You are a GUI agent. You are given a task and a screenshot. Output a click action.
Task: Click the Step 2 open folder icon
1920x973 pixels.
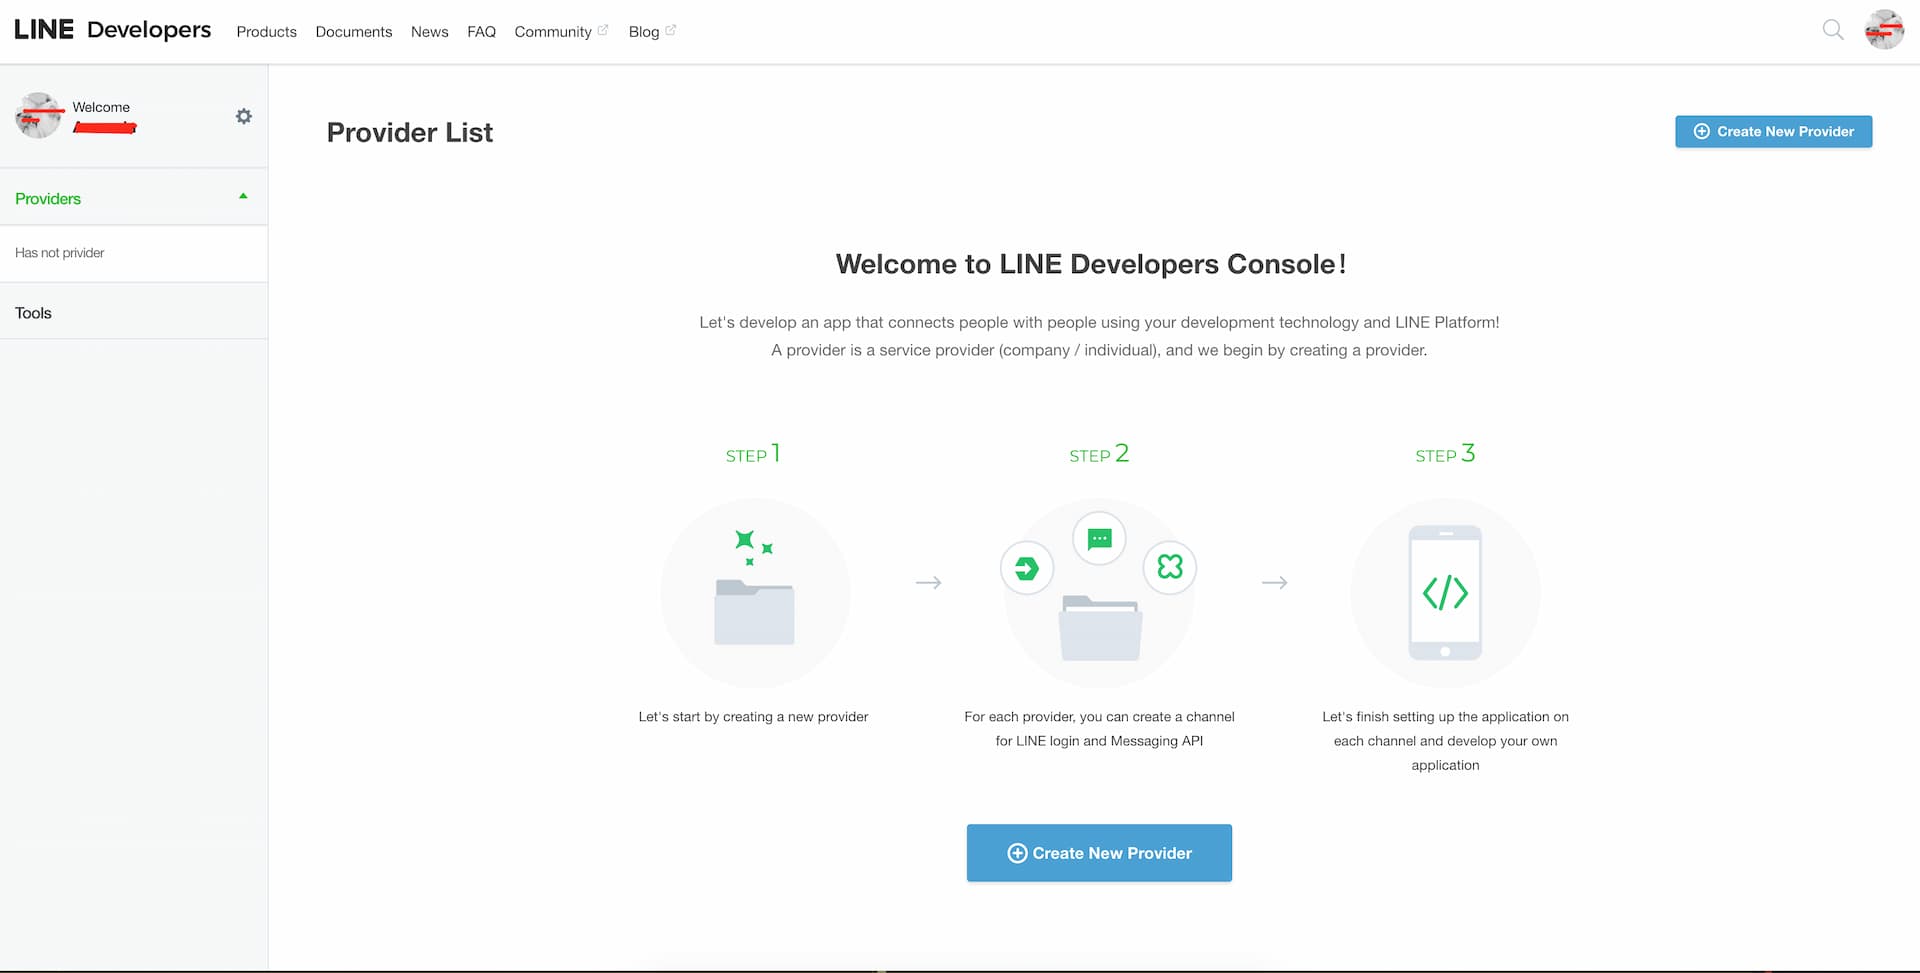coord(1100,628)
